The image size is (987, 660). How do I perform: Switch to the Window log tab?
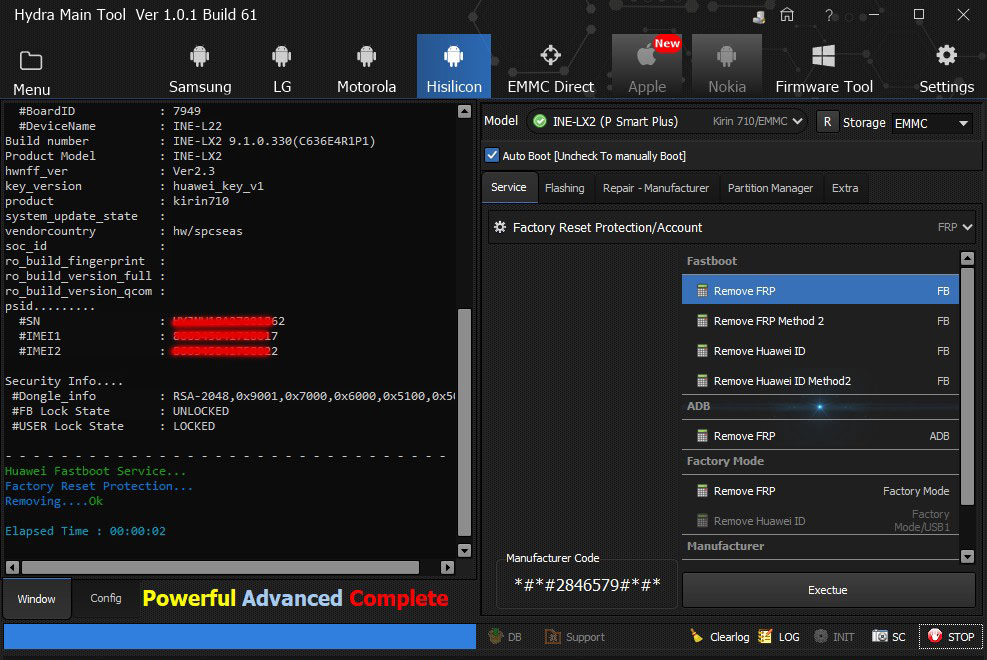pos(37,599)
